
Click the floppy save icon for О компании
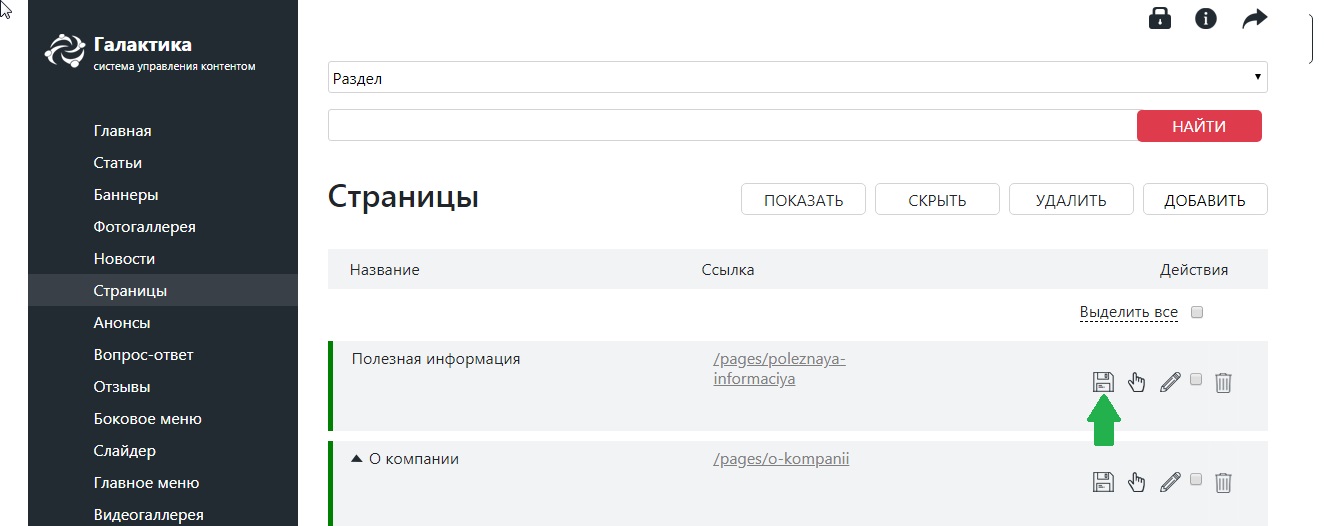[1102, 482]
